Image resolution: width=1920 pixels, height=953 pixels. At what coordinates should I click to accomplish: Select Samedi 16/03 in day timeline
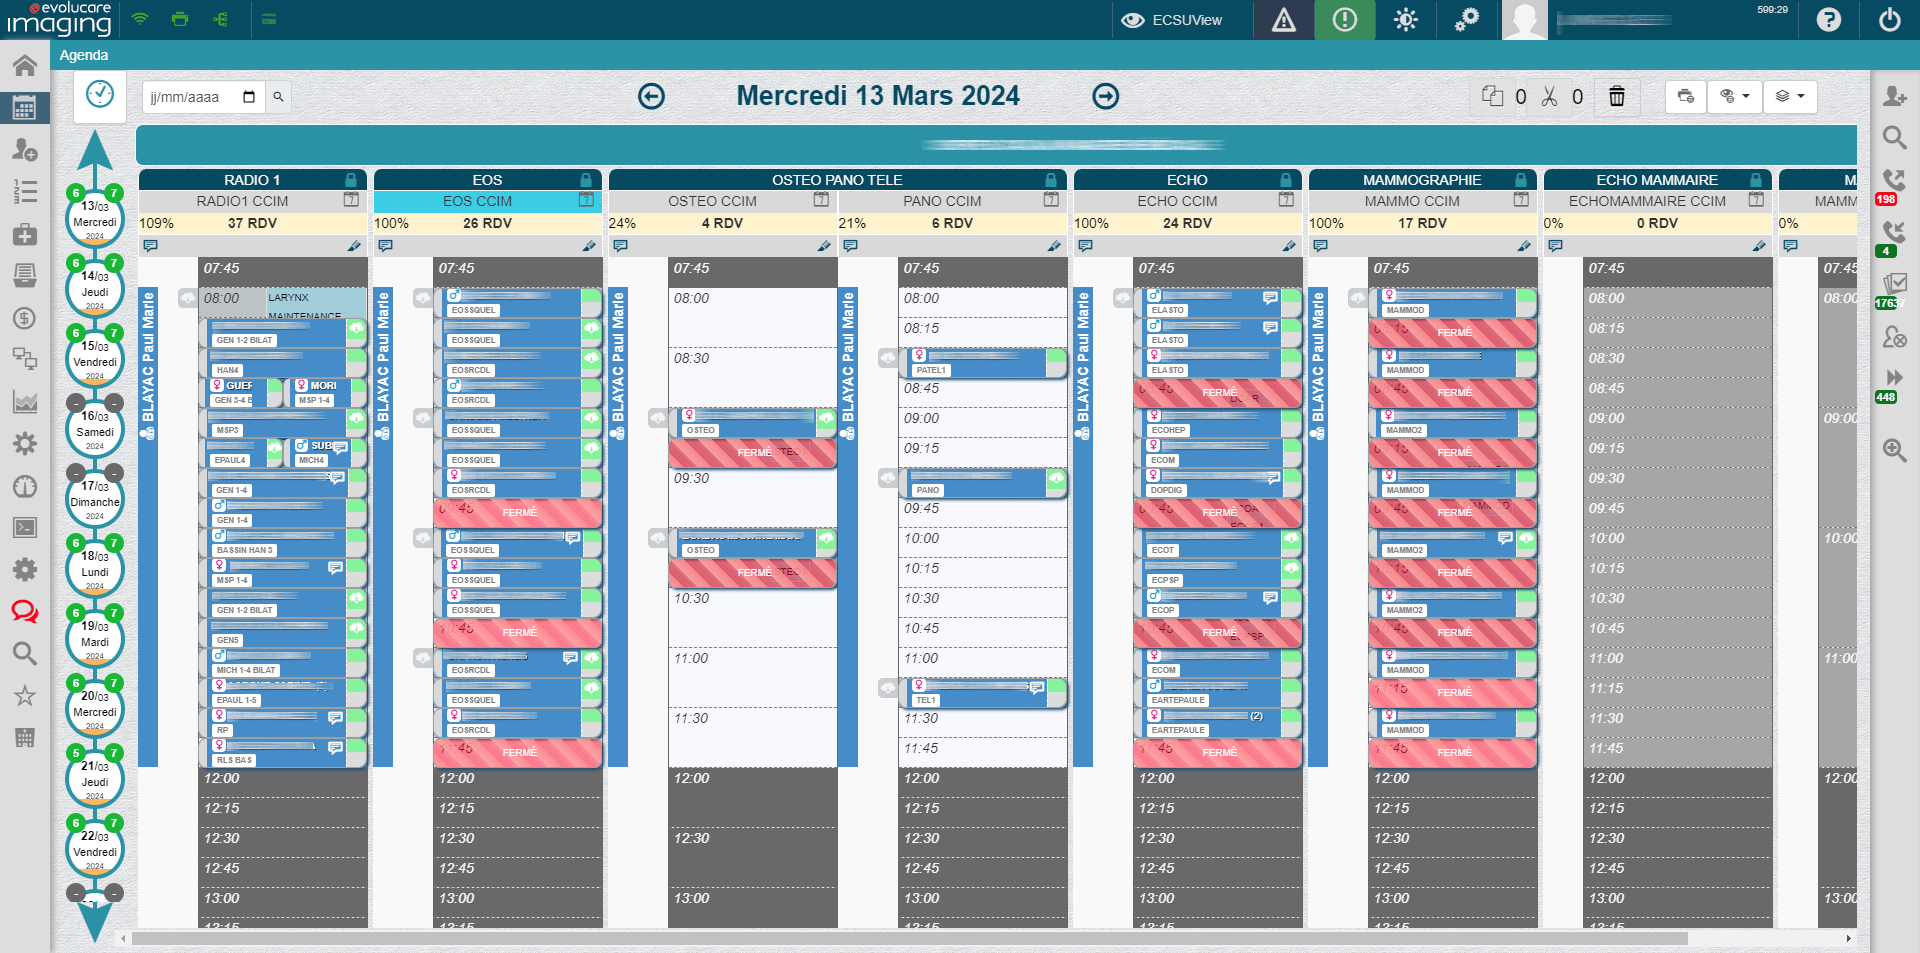pos(95,427)
